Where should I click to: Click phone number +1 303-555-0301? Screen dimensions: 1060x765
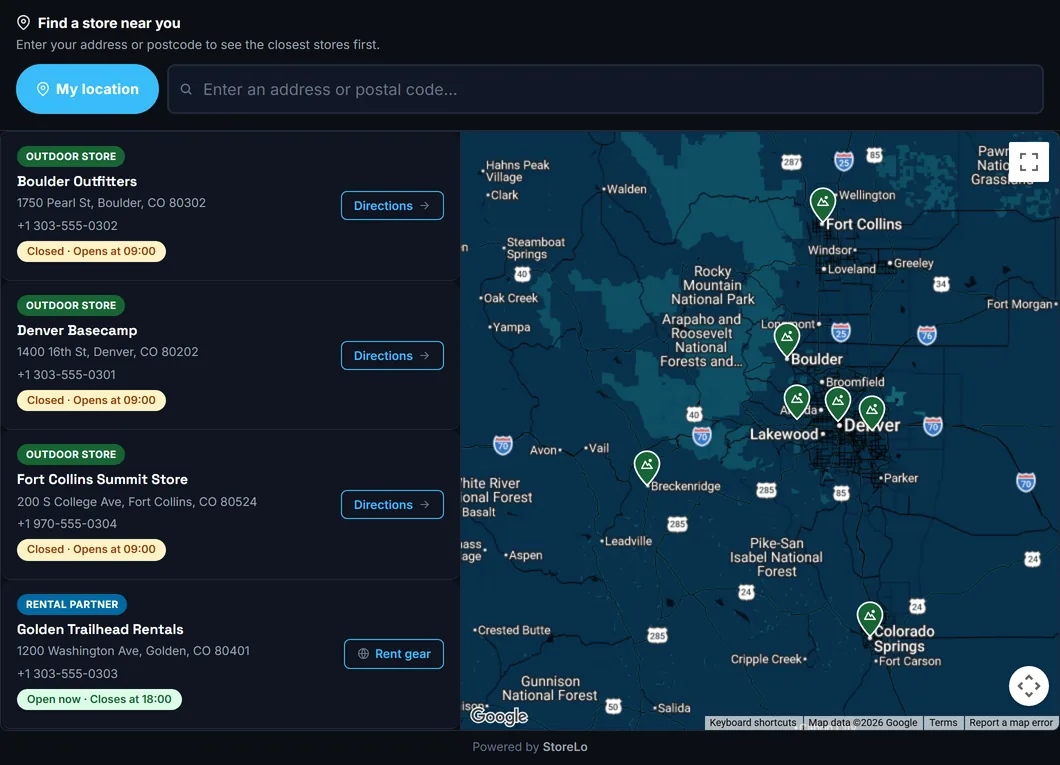point(66,374)
